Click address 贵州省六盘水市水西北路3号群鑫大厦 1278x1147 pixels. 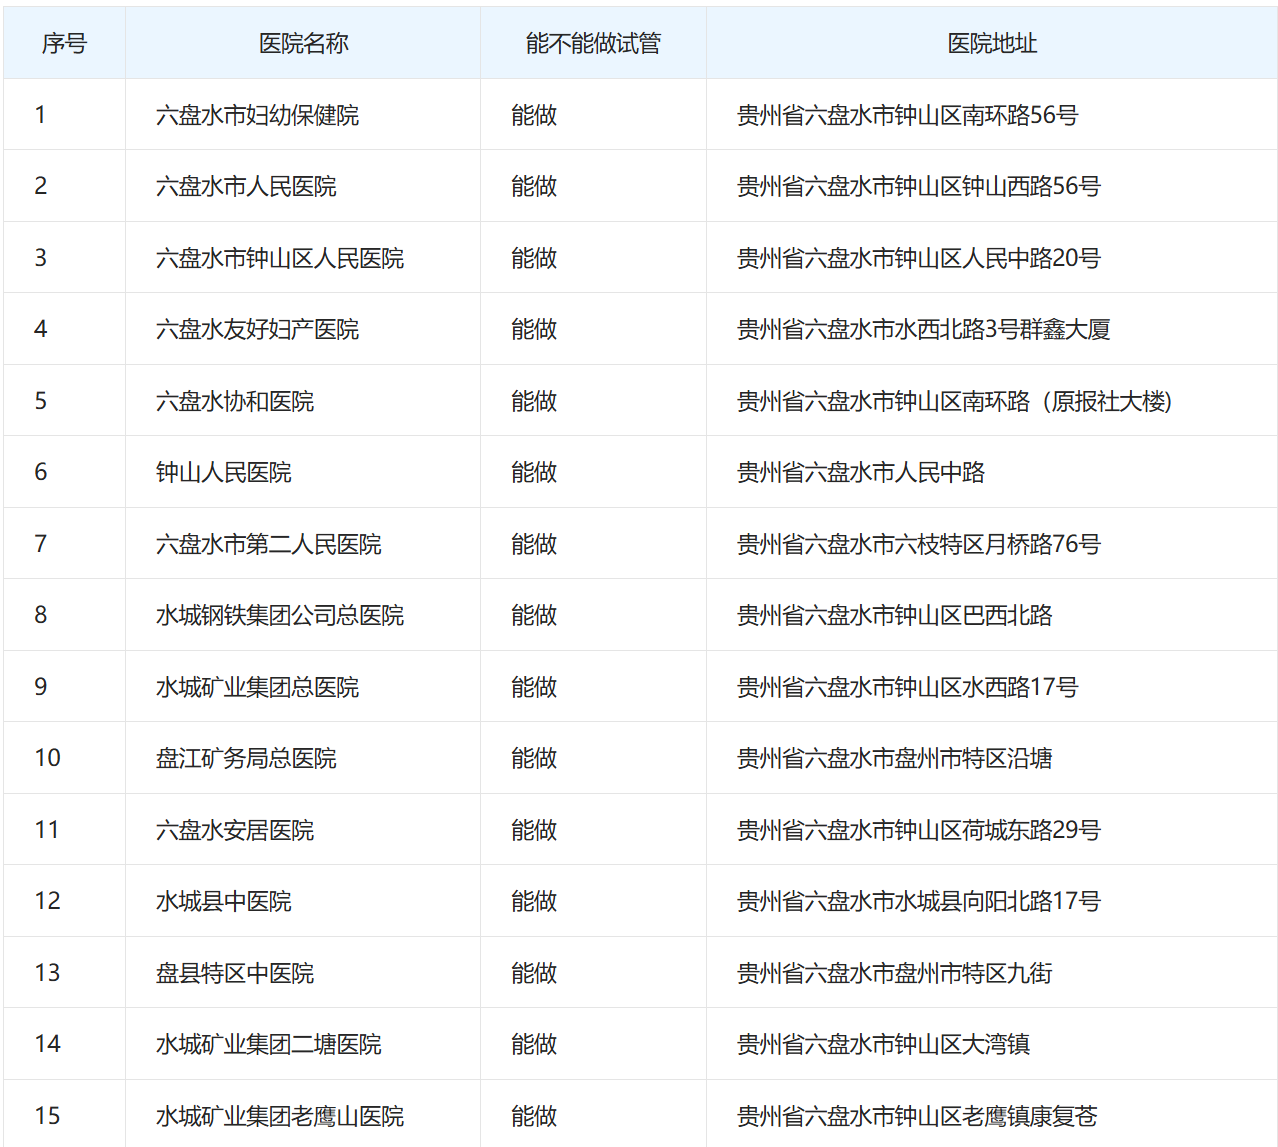(x=923, y=329)
